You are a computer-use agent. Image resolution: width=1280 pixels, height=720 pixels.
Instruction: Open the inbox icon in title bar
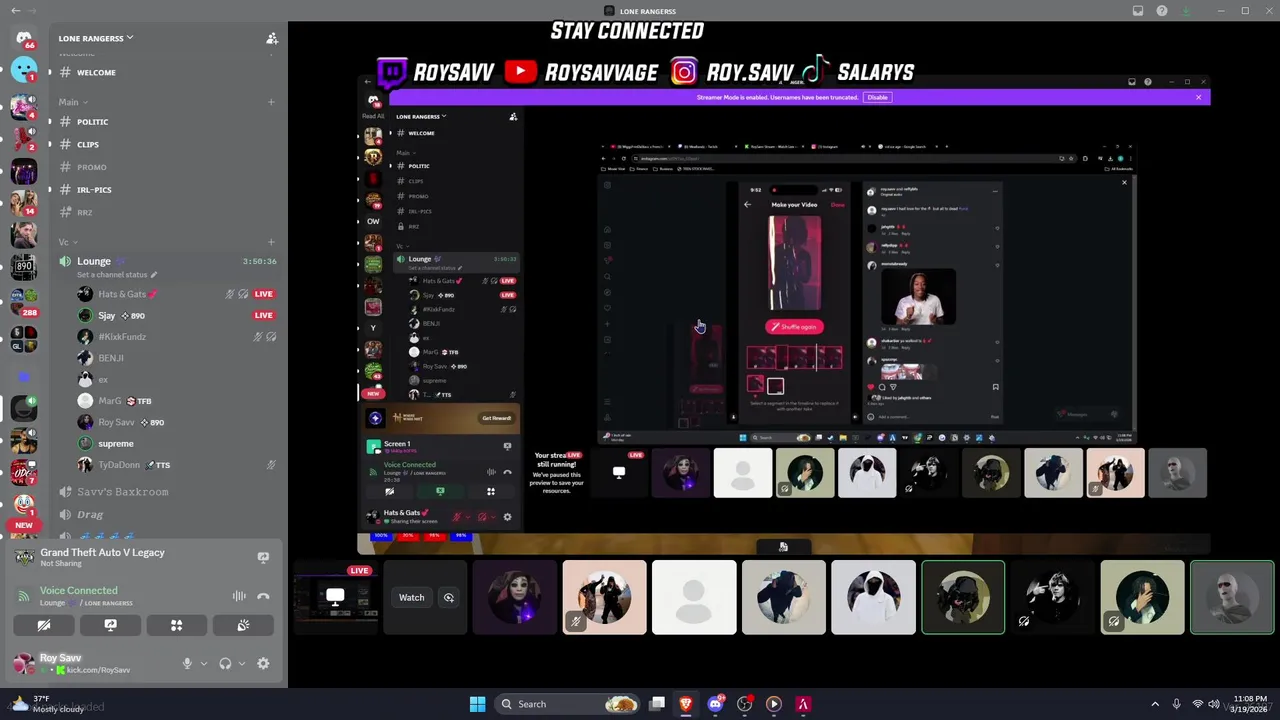click(x=1138, y=11)
